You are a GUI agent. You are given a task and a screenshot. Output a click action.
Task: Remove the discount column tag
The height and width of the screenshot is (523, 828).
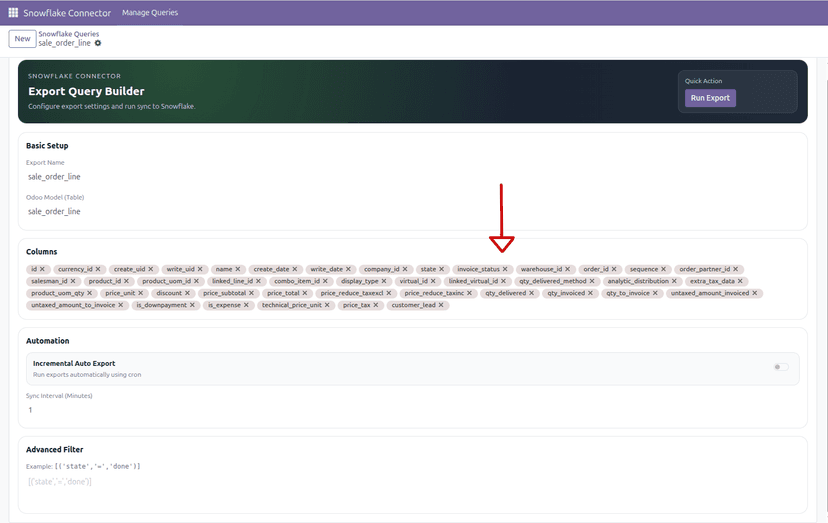[187, 293]
